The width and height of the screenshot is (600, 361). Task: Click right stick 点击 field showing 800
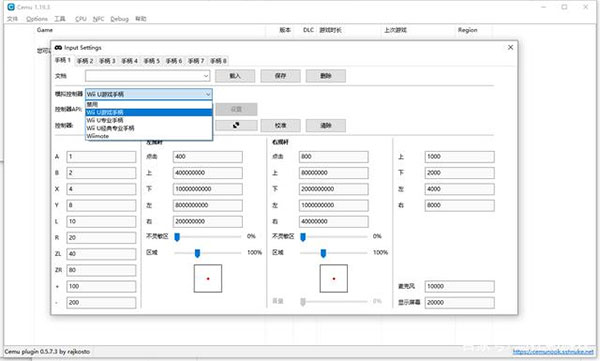333,157
